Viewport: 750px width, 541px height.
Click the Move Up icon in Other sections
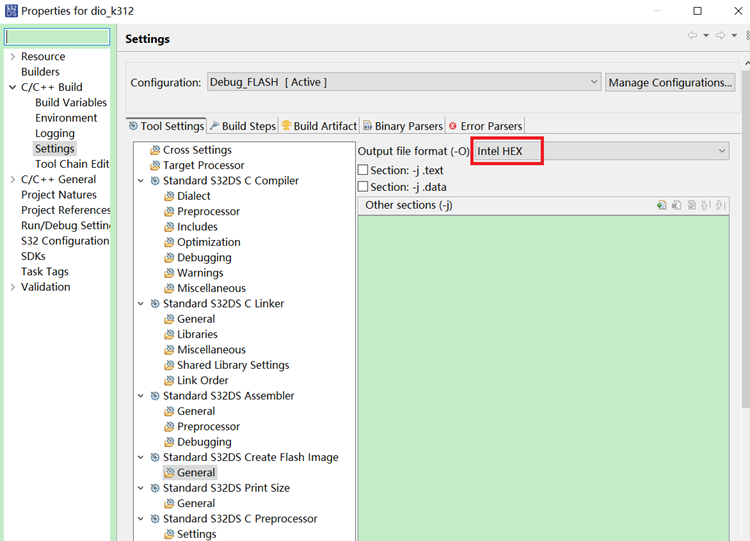[x=706, y=205]
